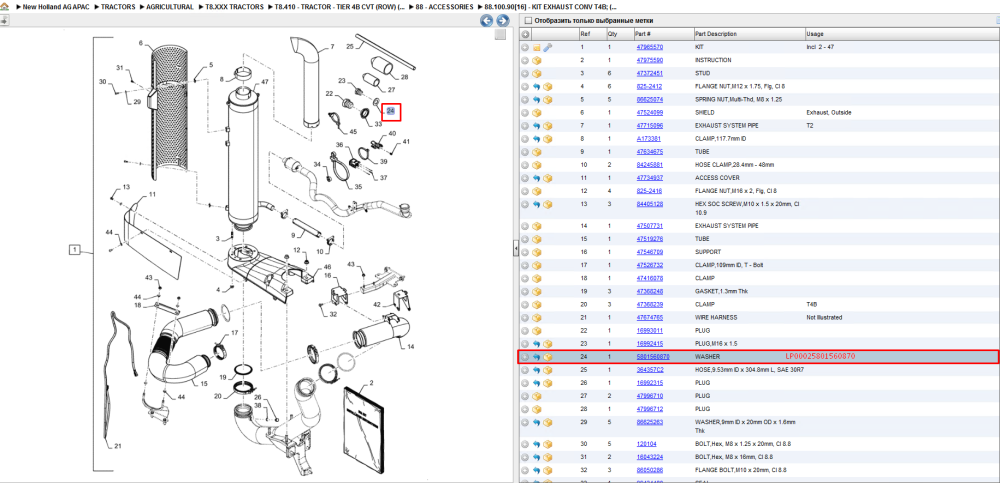Click the package icon for FLANGE BOLT M10 row
This screenshot has height=483, width=1000.
pos(547,470)
